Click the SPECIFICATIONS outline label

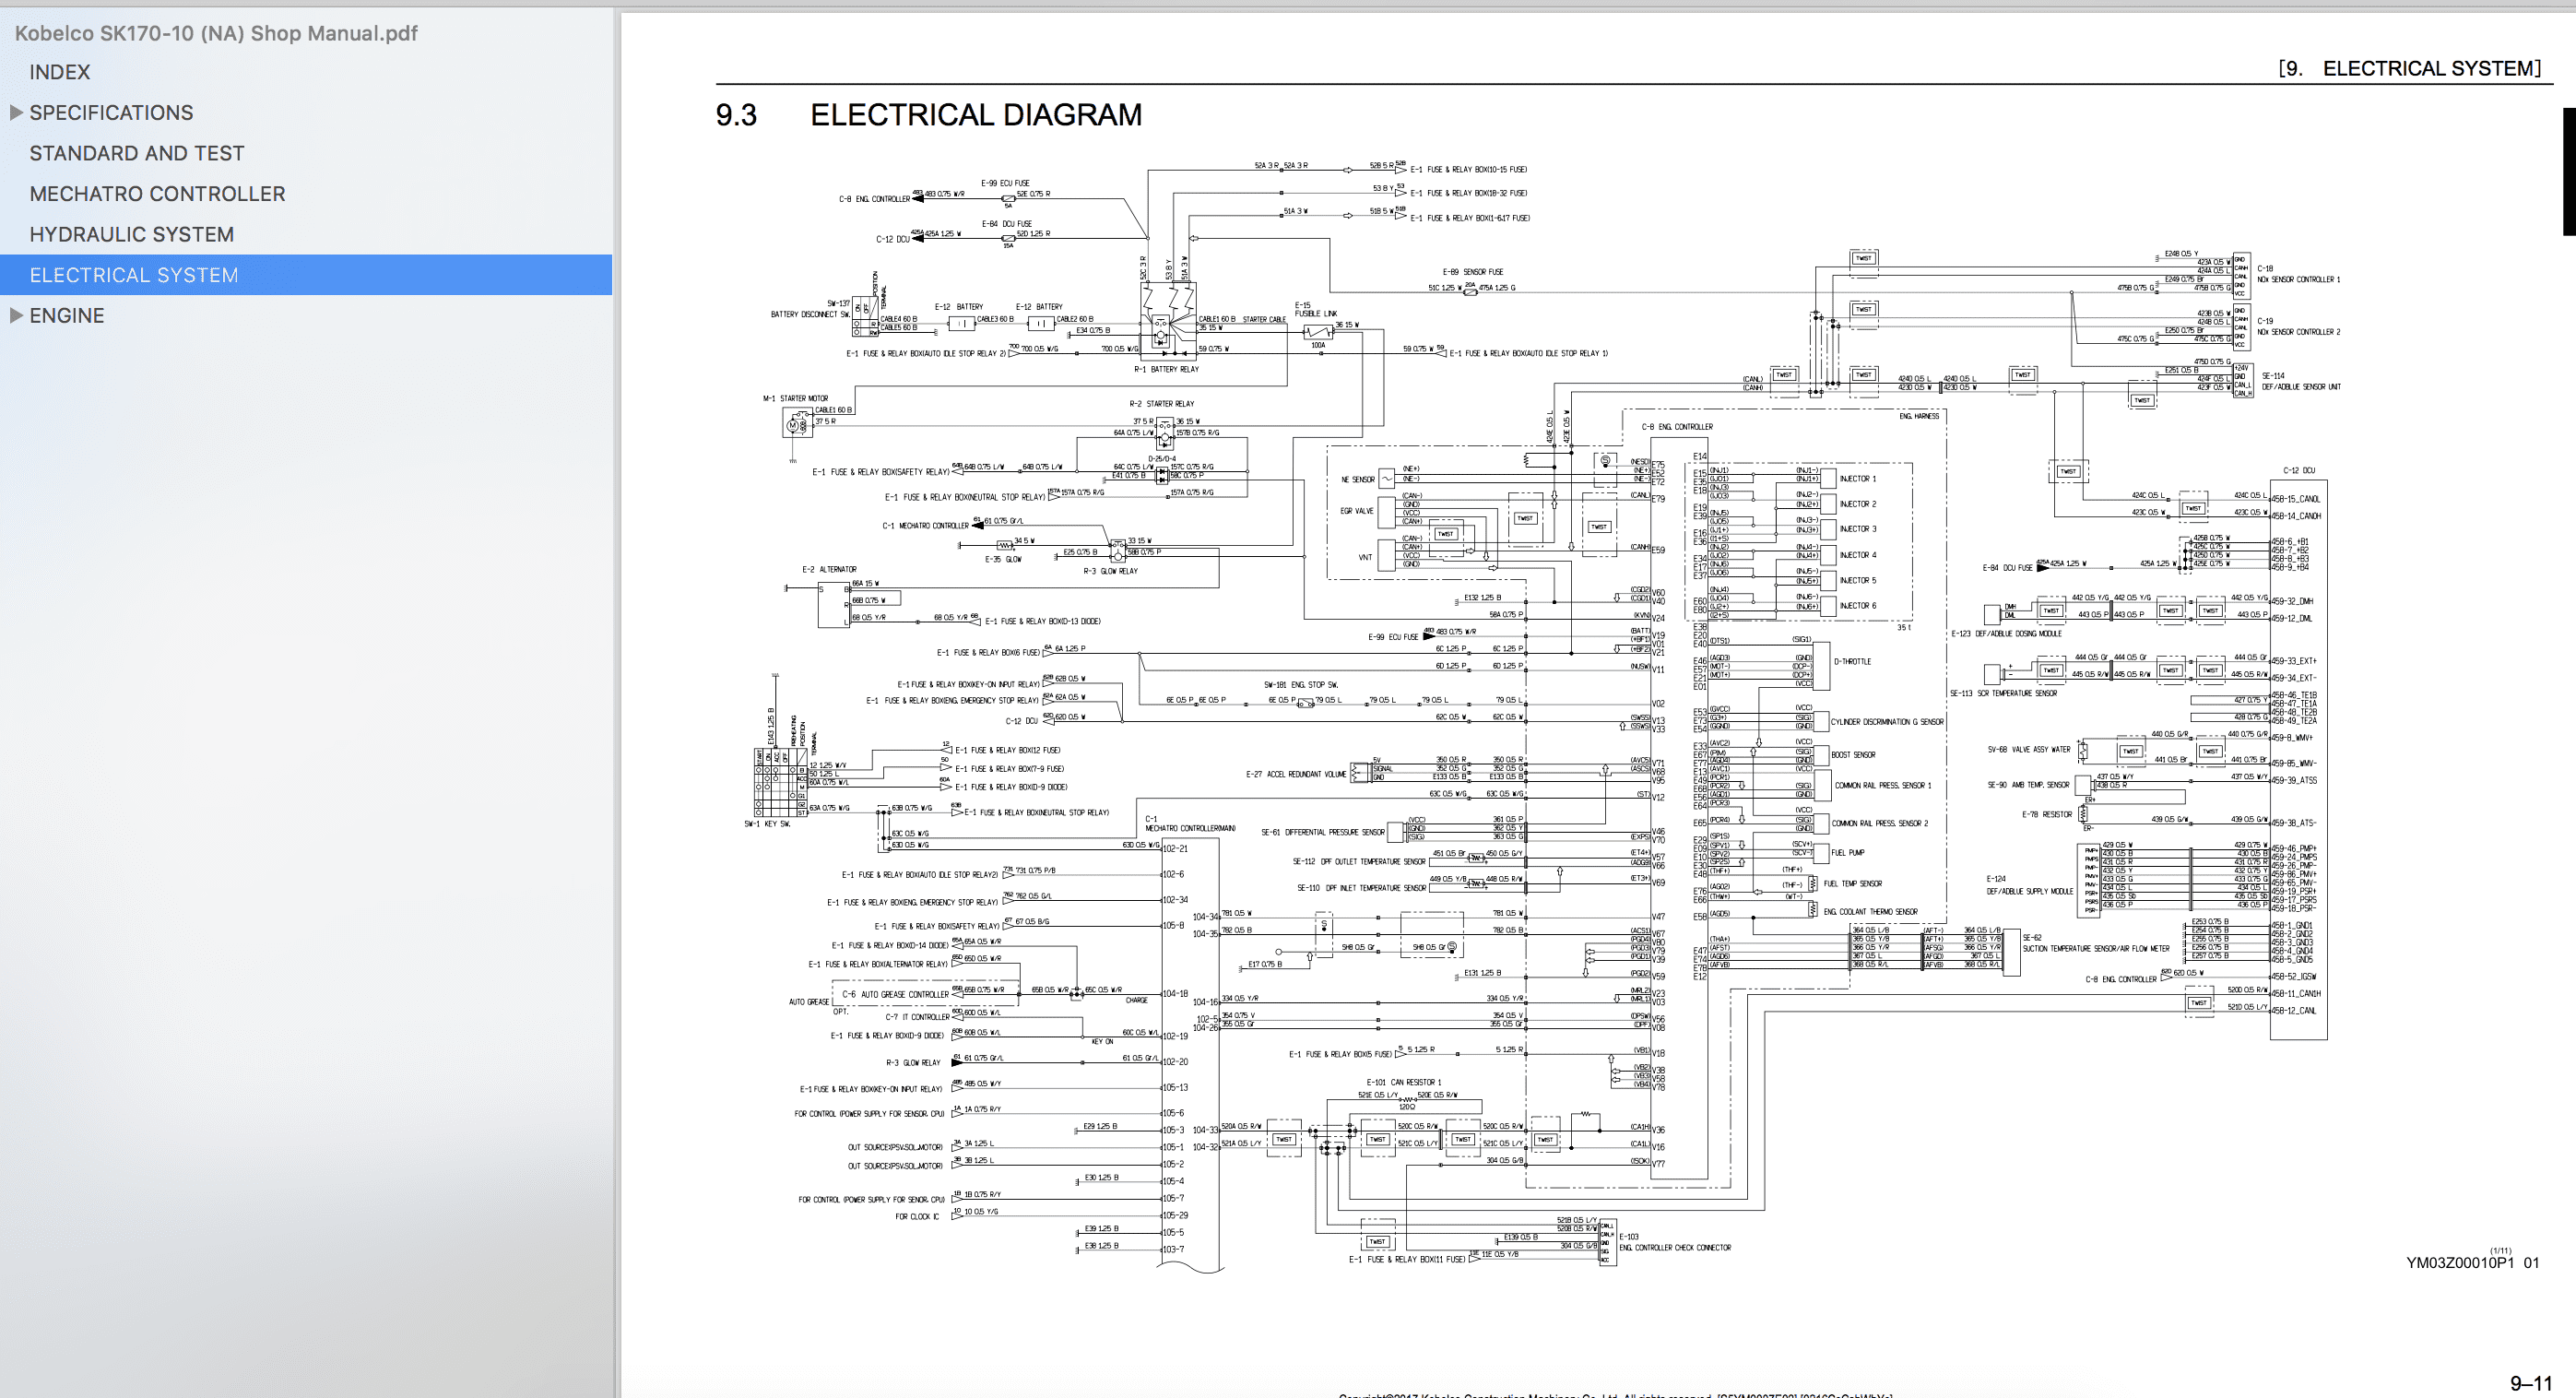pyautogui.click(x=111, y=113)
